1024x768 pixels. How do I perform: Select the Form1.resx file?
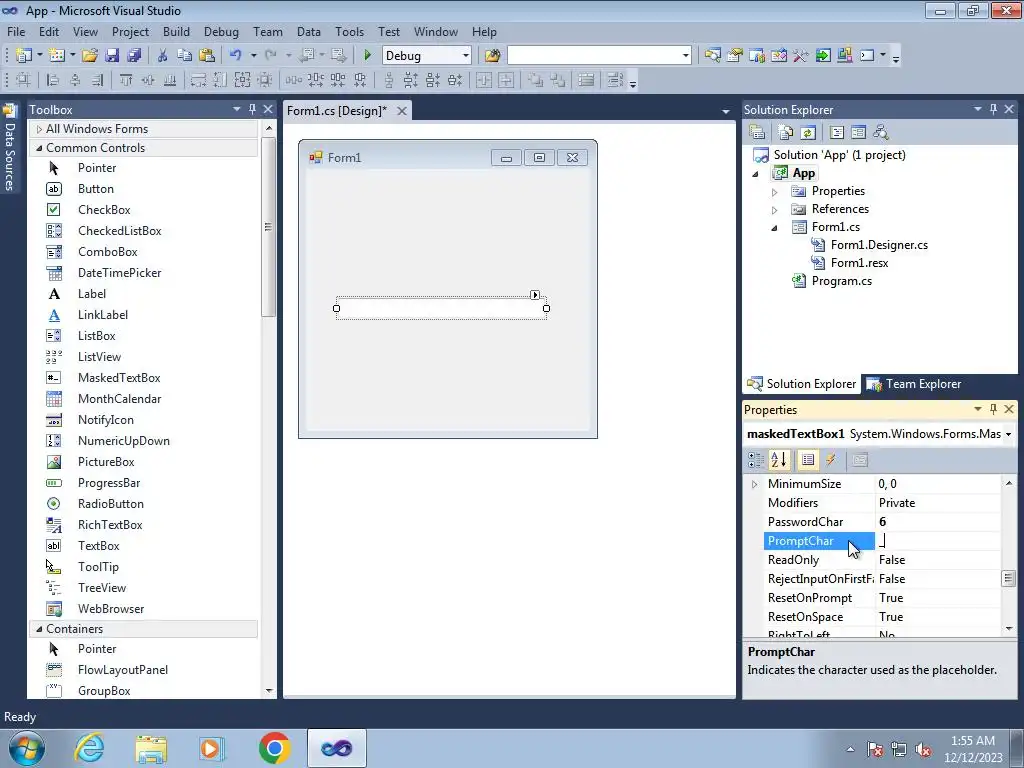click(859, 263)
